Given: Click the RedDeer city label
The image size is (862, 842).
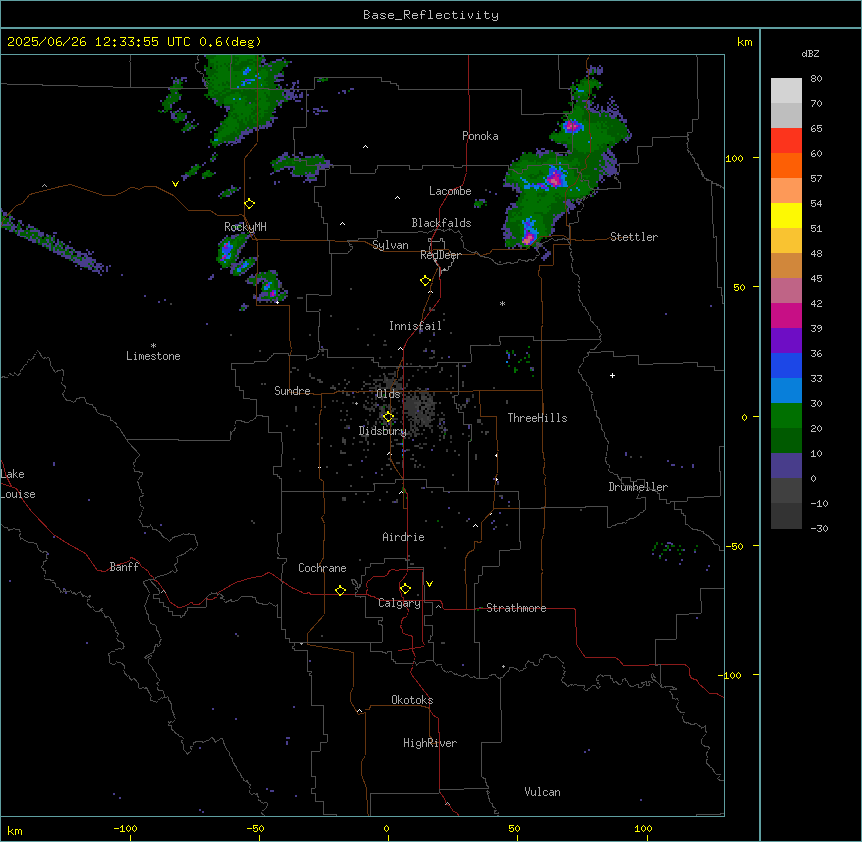Looking at the screenshot, I should click(x=440, y=255).
